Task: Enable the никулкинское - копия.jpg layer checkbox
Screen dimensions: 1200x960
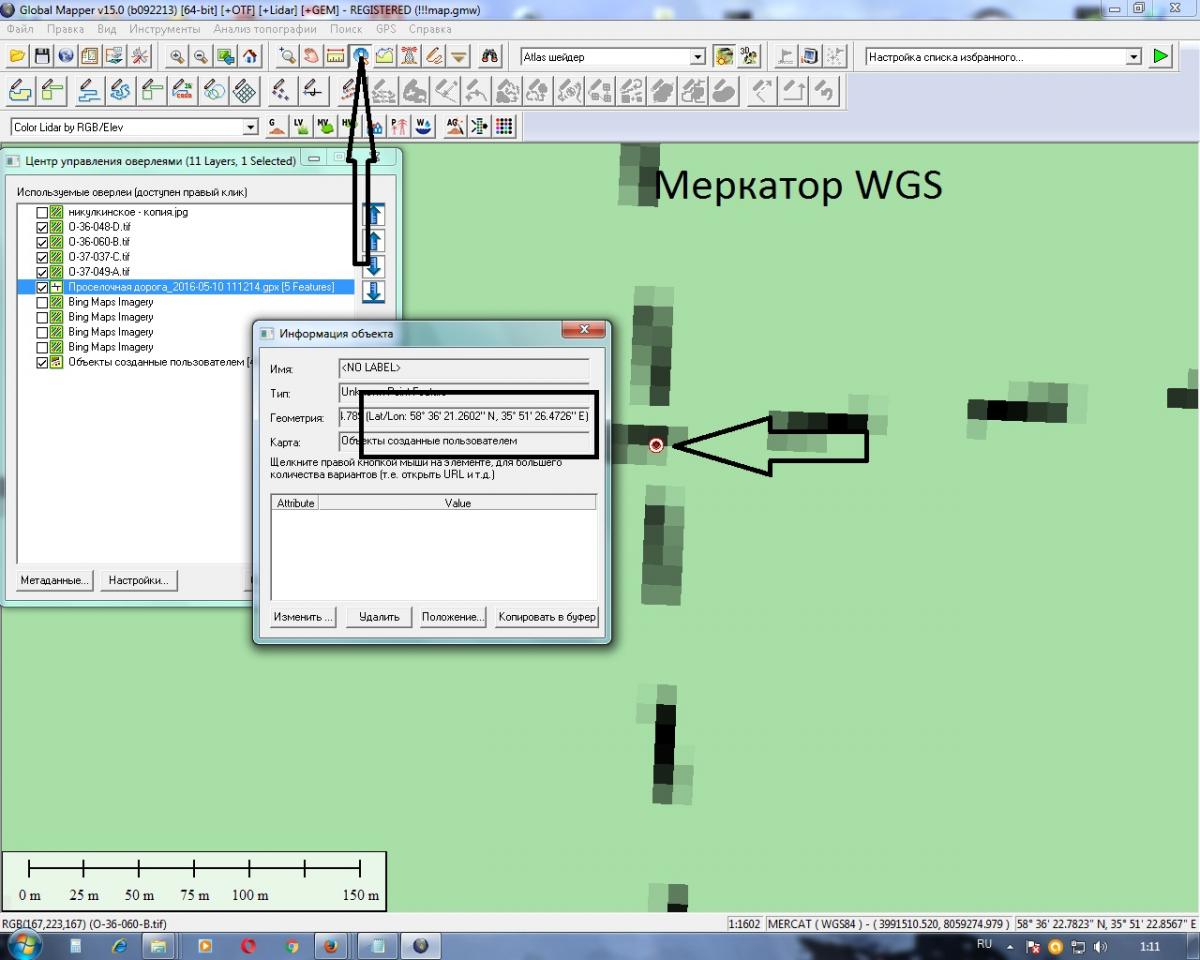Action: click(x=41, y=213)
